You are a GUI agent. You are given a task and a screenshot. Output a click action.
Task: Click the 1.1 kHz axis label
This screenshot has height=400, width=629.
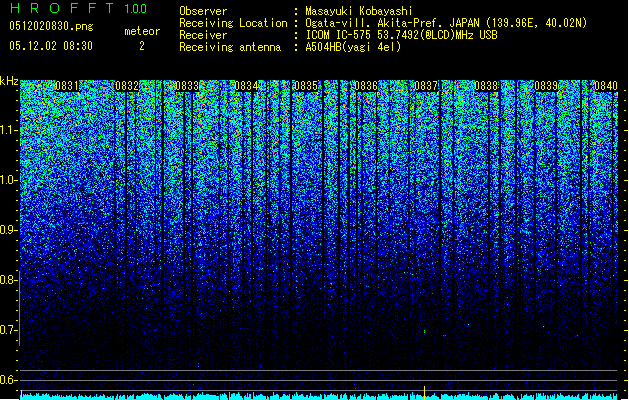[x=9, y=130]
